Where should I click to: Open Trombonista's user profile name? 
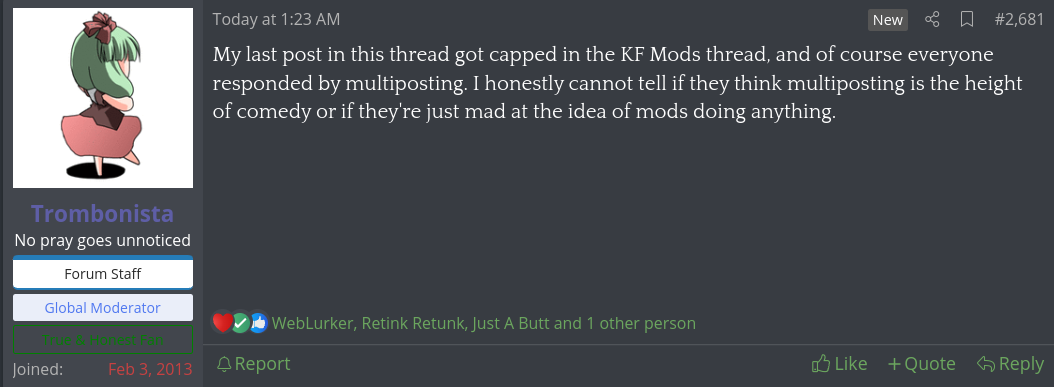[102, 214]
